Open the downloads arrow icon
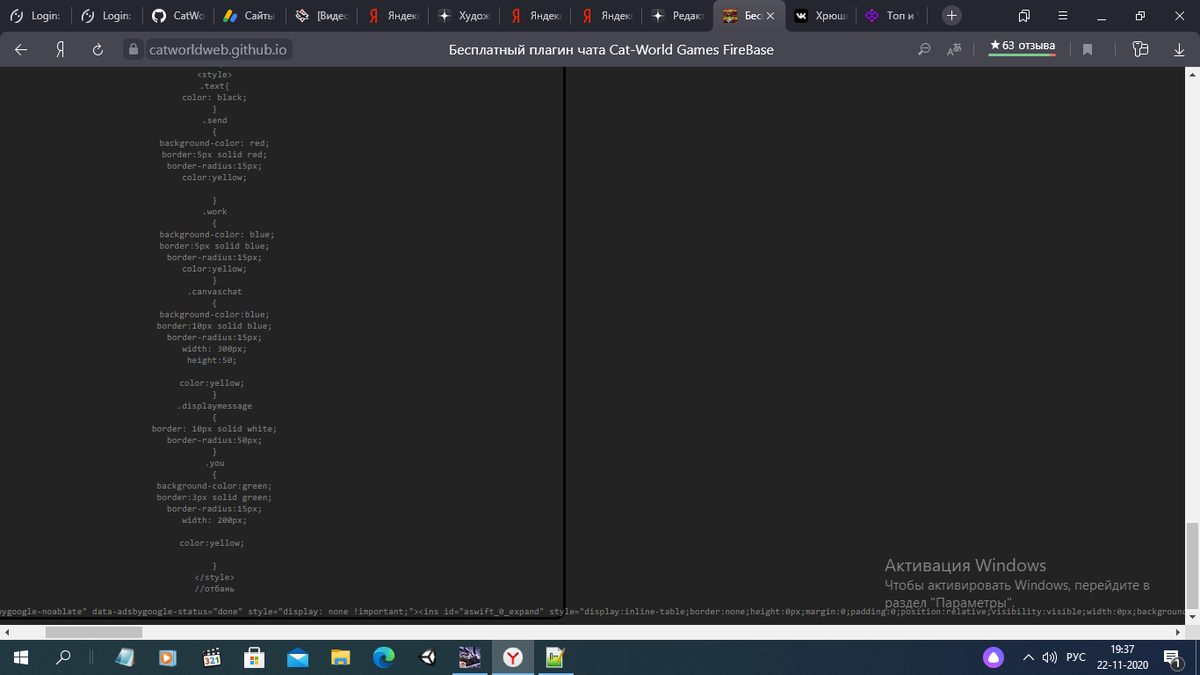This screenshot has height=675, width=1200. [1179, 49]
